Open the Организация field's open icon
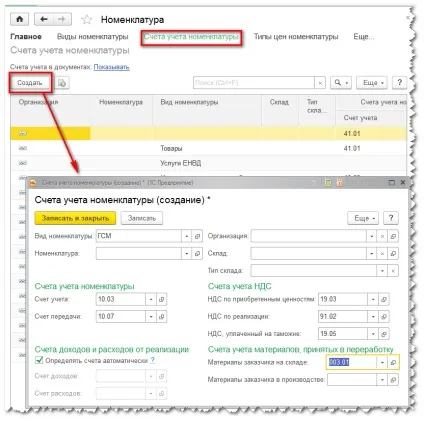The image size is (424, 421). (393, 236)
